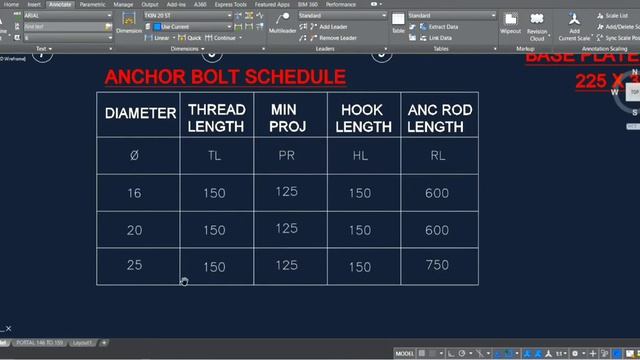Click the find text search icon
This screenshot has width=640, height=360.
[108, 27]
